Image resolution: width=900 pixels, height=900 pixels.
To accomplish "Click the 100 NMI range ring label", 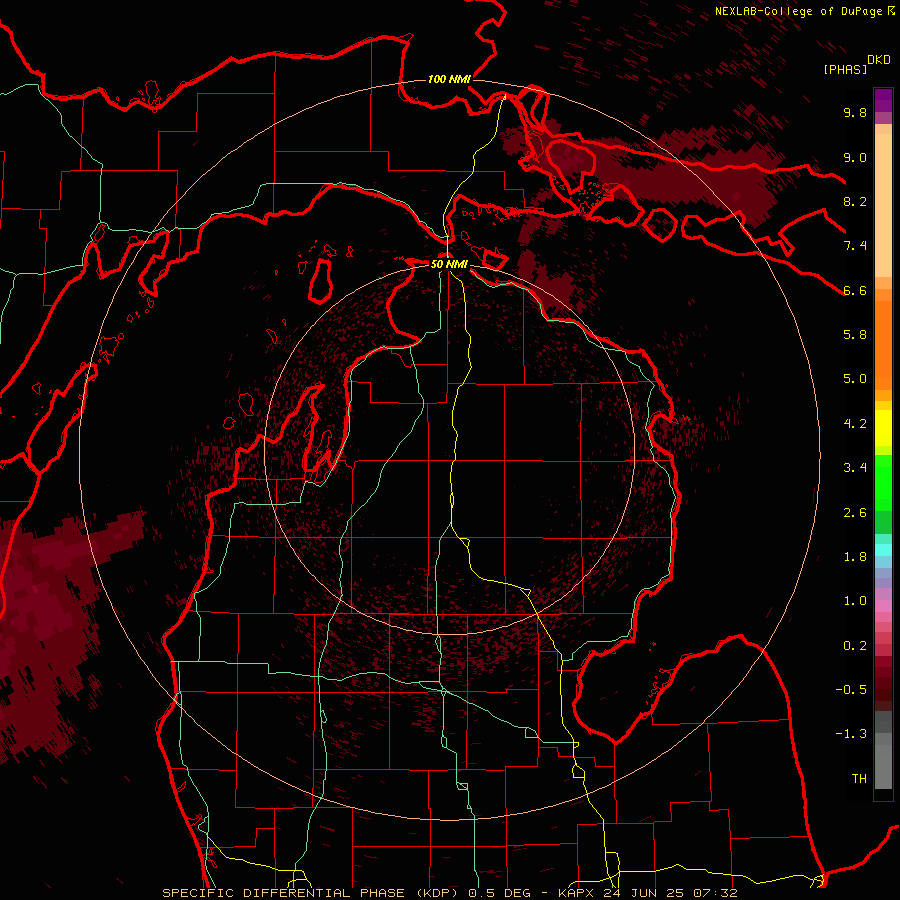I will [449, 79].
